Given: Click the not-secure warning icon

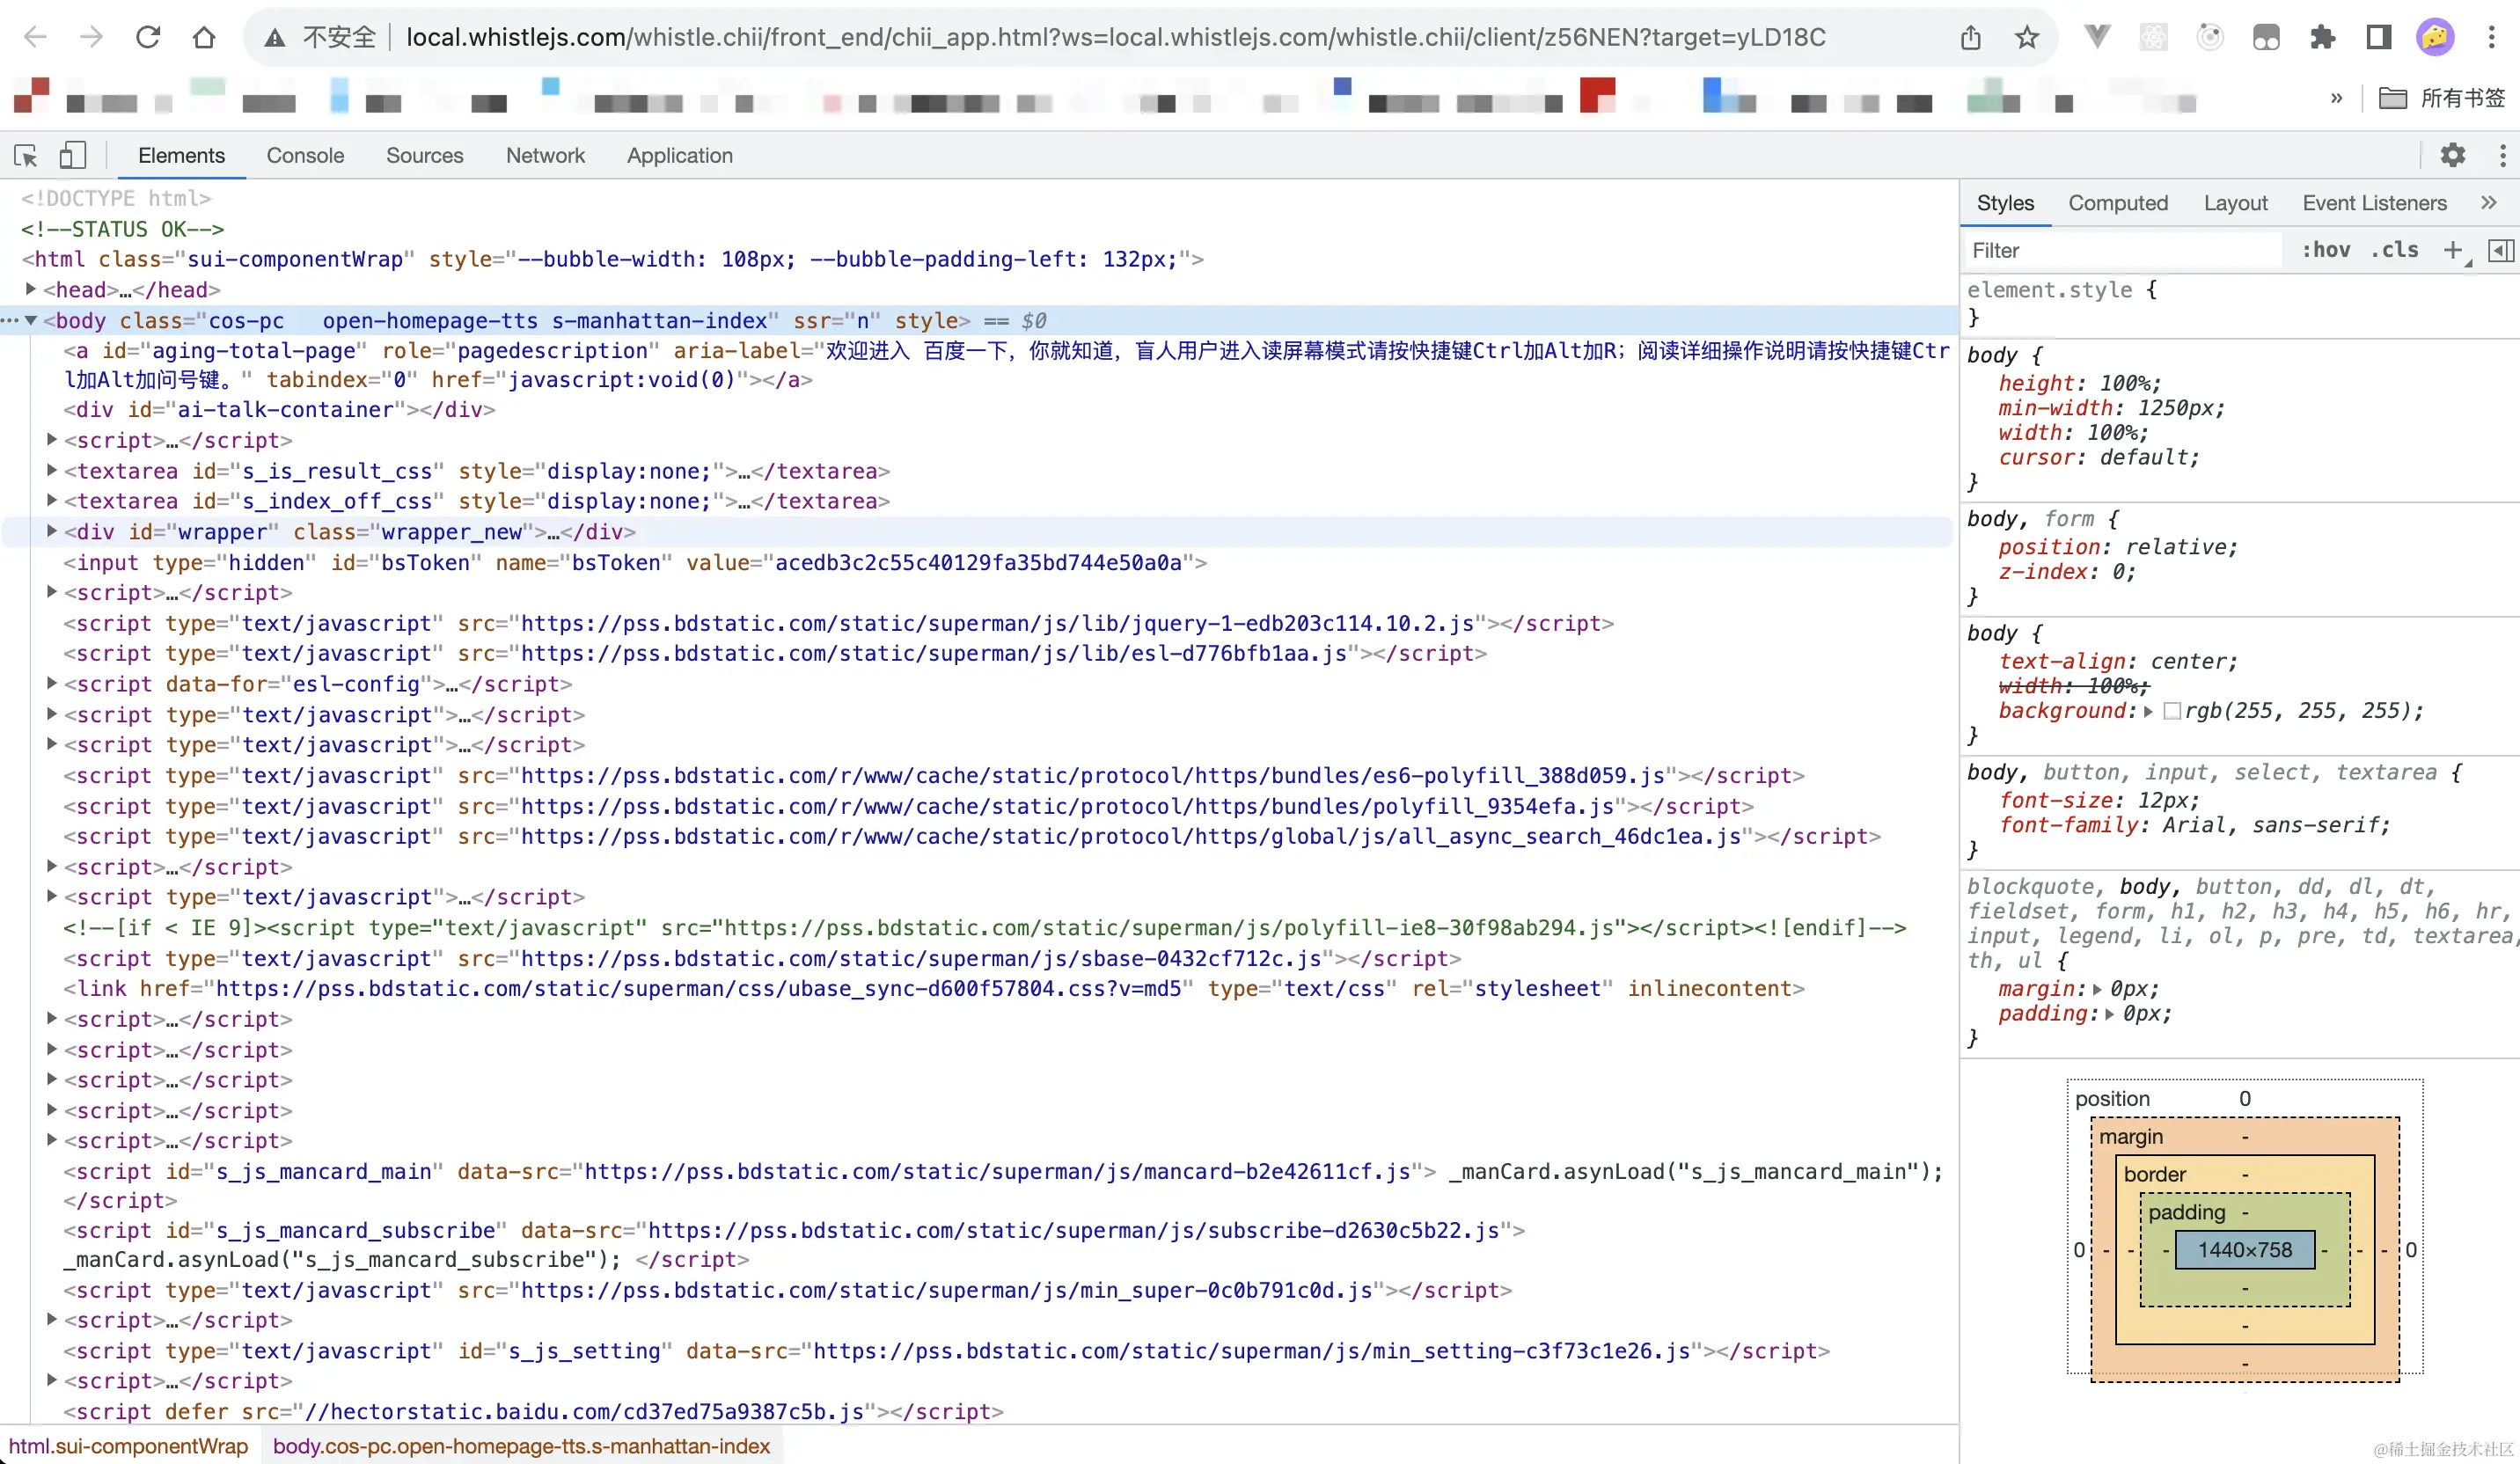Looking at the screenshot, I should tap(275, 38).
